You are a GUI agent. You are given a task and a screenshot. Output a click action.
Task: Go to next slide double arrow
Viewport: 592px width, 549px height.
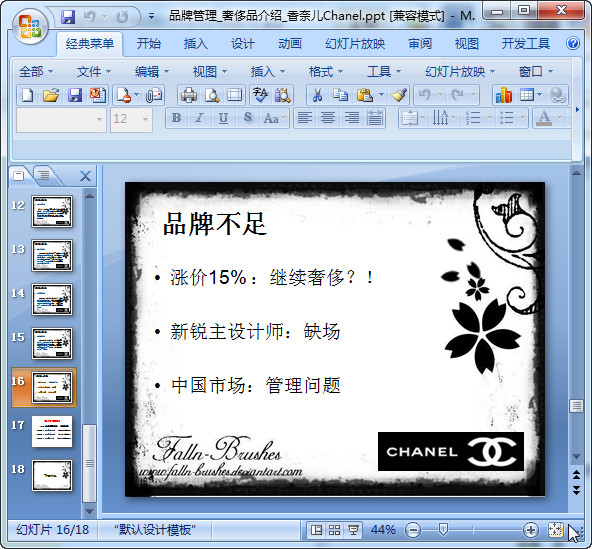coord(576,491)
